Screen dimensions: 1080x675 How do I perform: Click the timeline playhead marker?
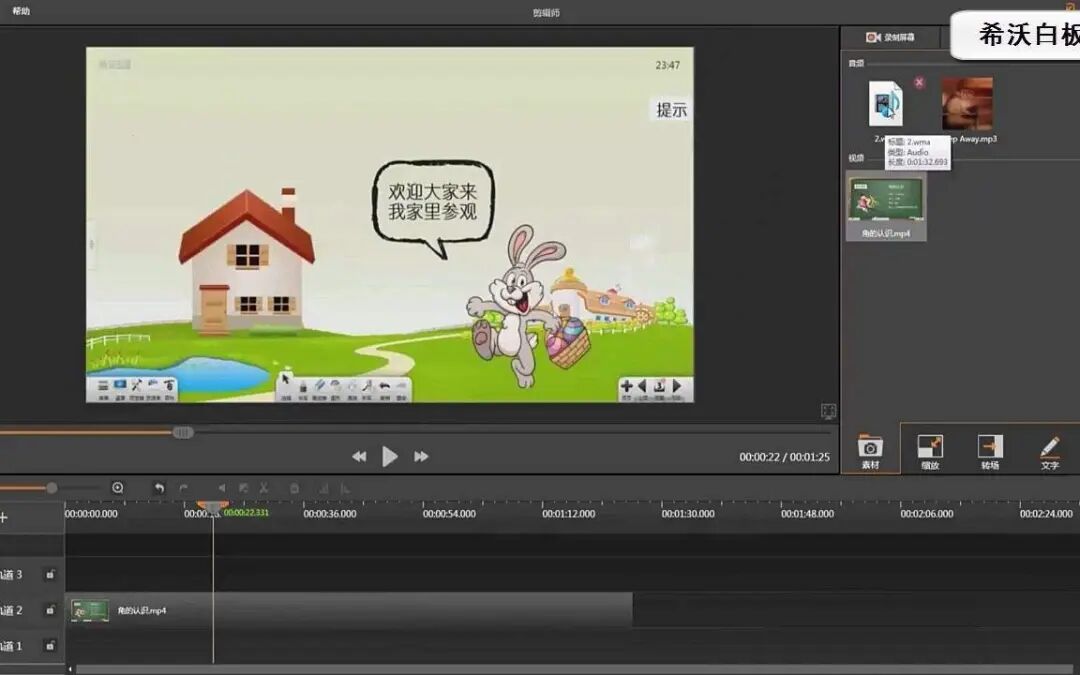tap(213, 508)
